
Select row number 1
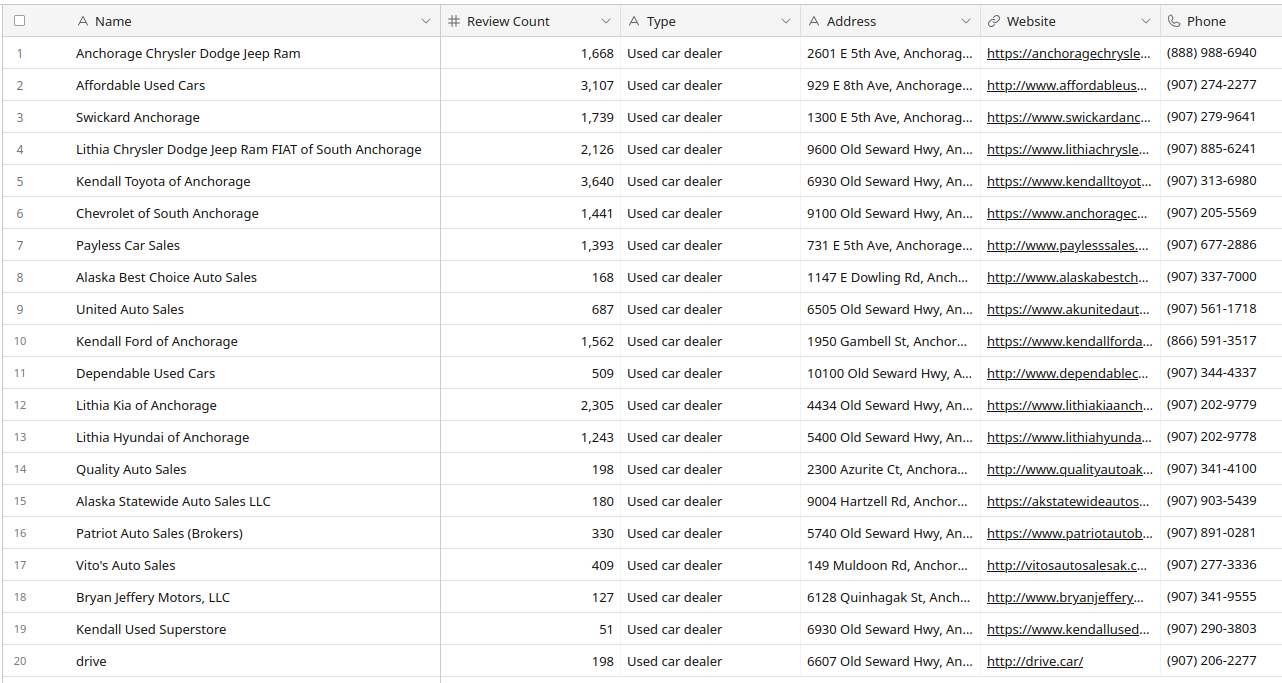click(20, 53)
